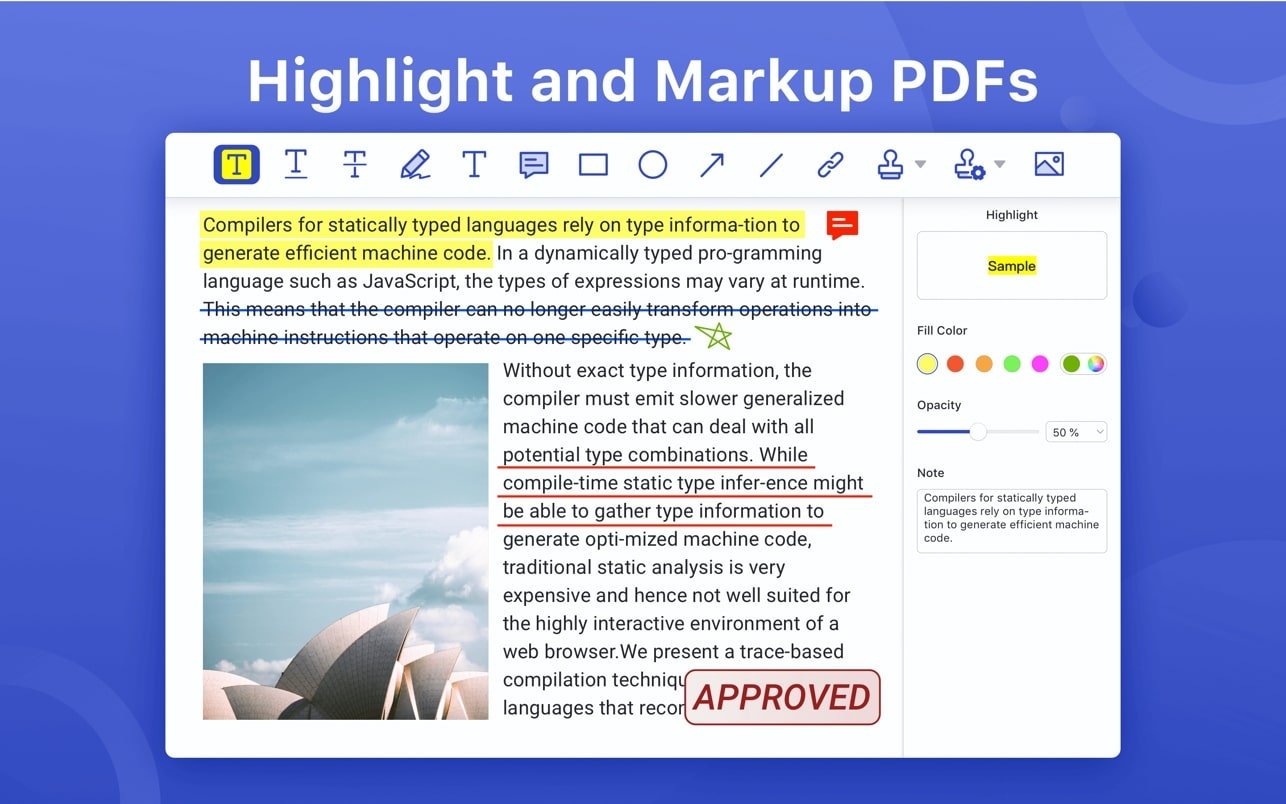Choose the Arrow annotation tool
Screen dimensions: 1286x804
[712, 165]
